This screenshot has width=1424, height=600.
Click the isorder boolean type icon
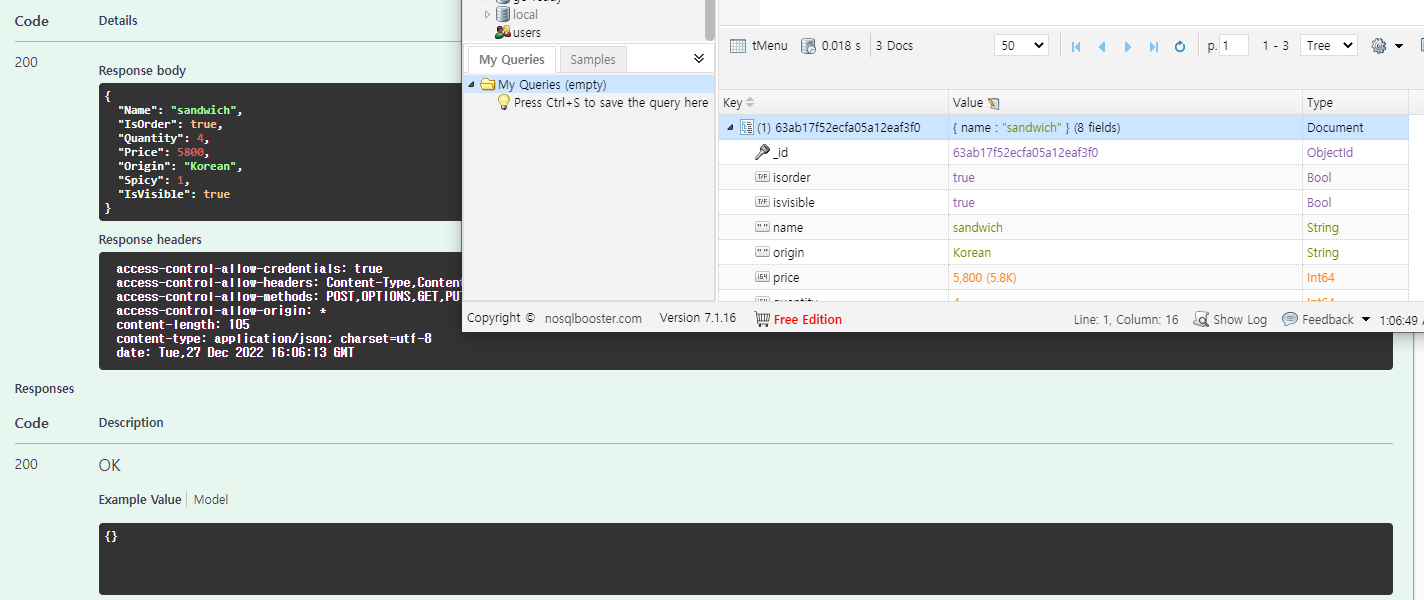(762, 177)
